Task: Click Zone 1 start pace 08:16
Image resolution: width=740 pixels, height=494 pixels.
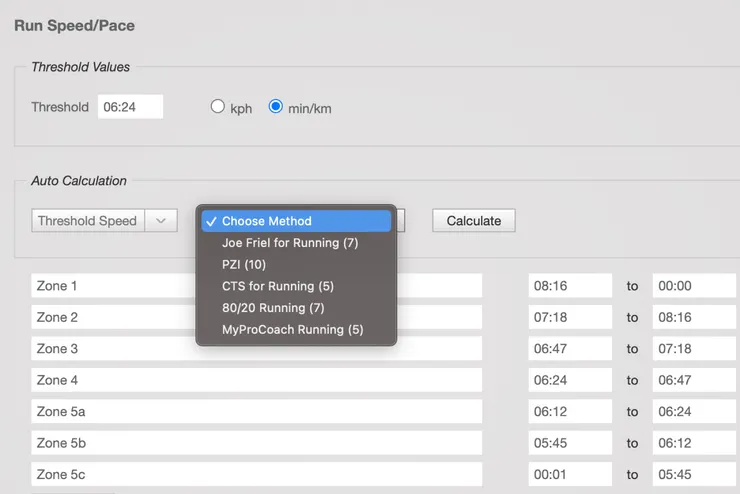Action: 570,285
